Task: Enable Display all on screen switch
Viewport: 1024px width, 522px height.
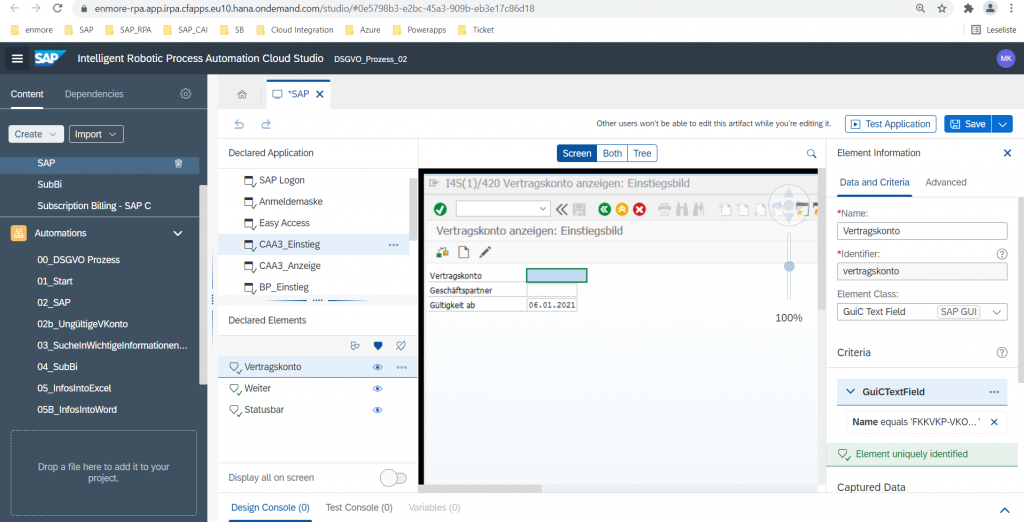Action: [393, 478]
